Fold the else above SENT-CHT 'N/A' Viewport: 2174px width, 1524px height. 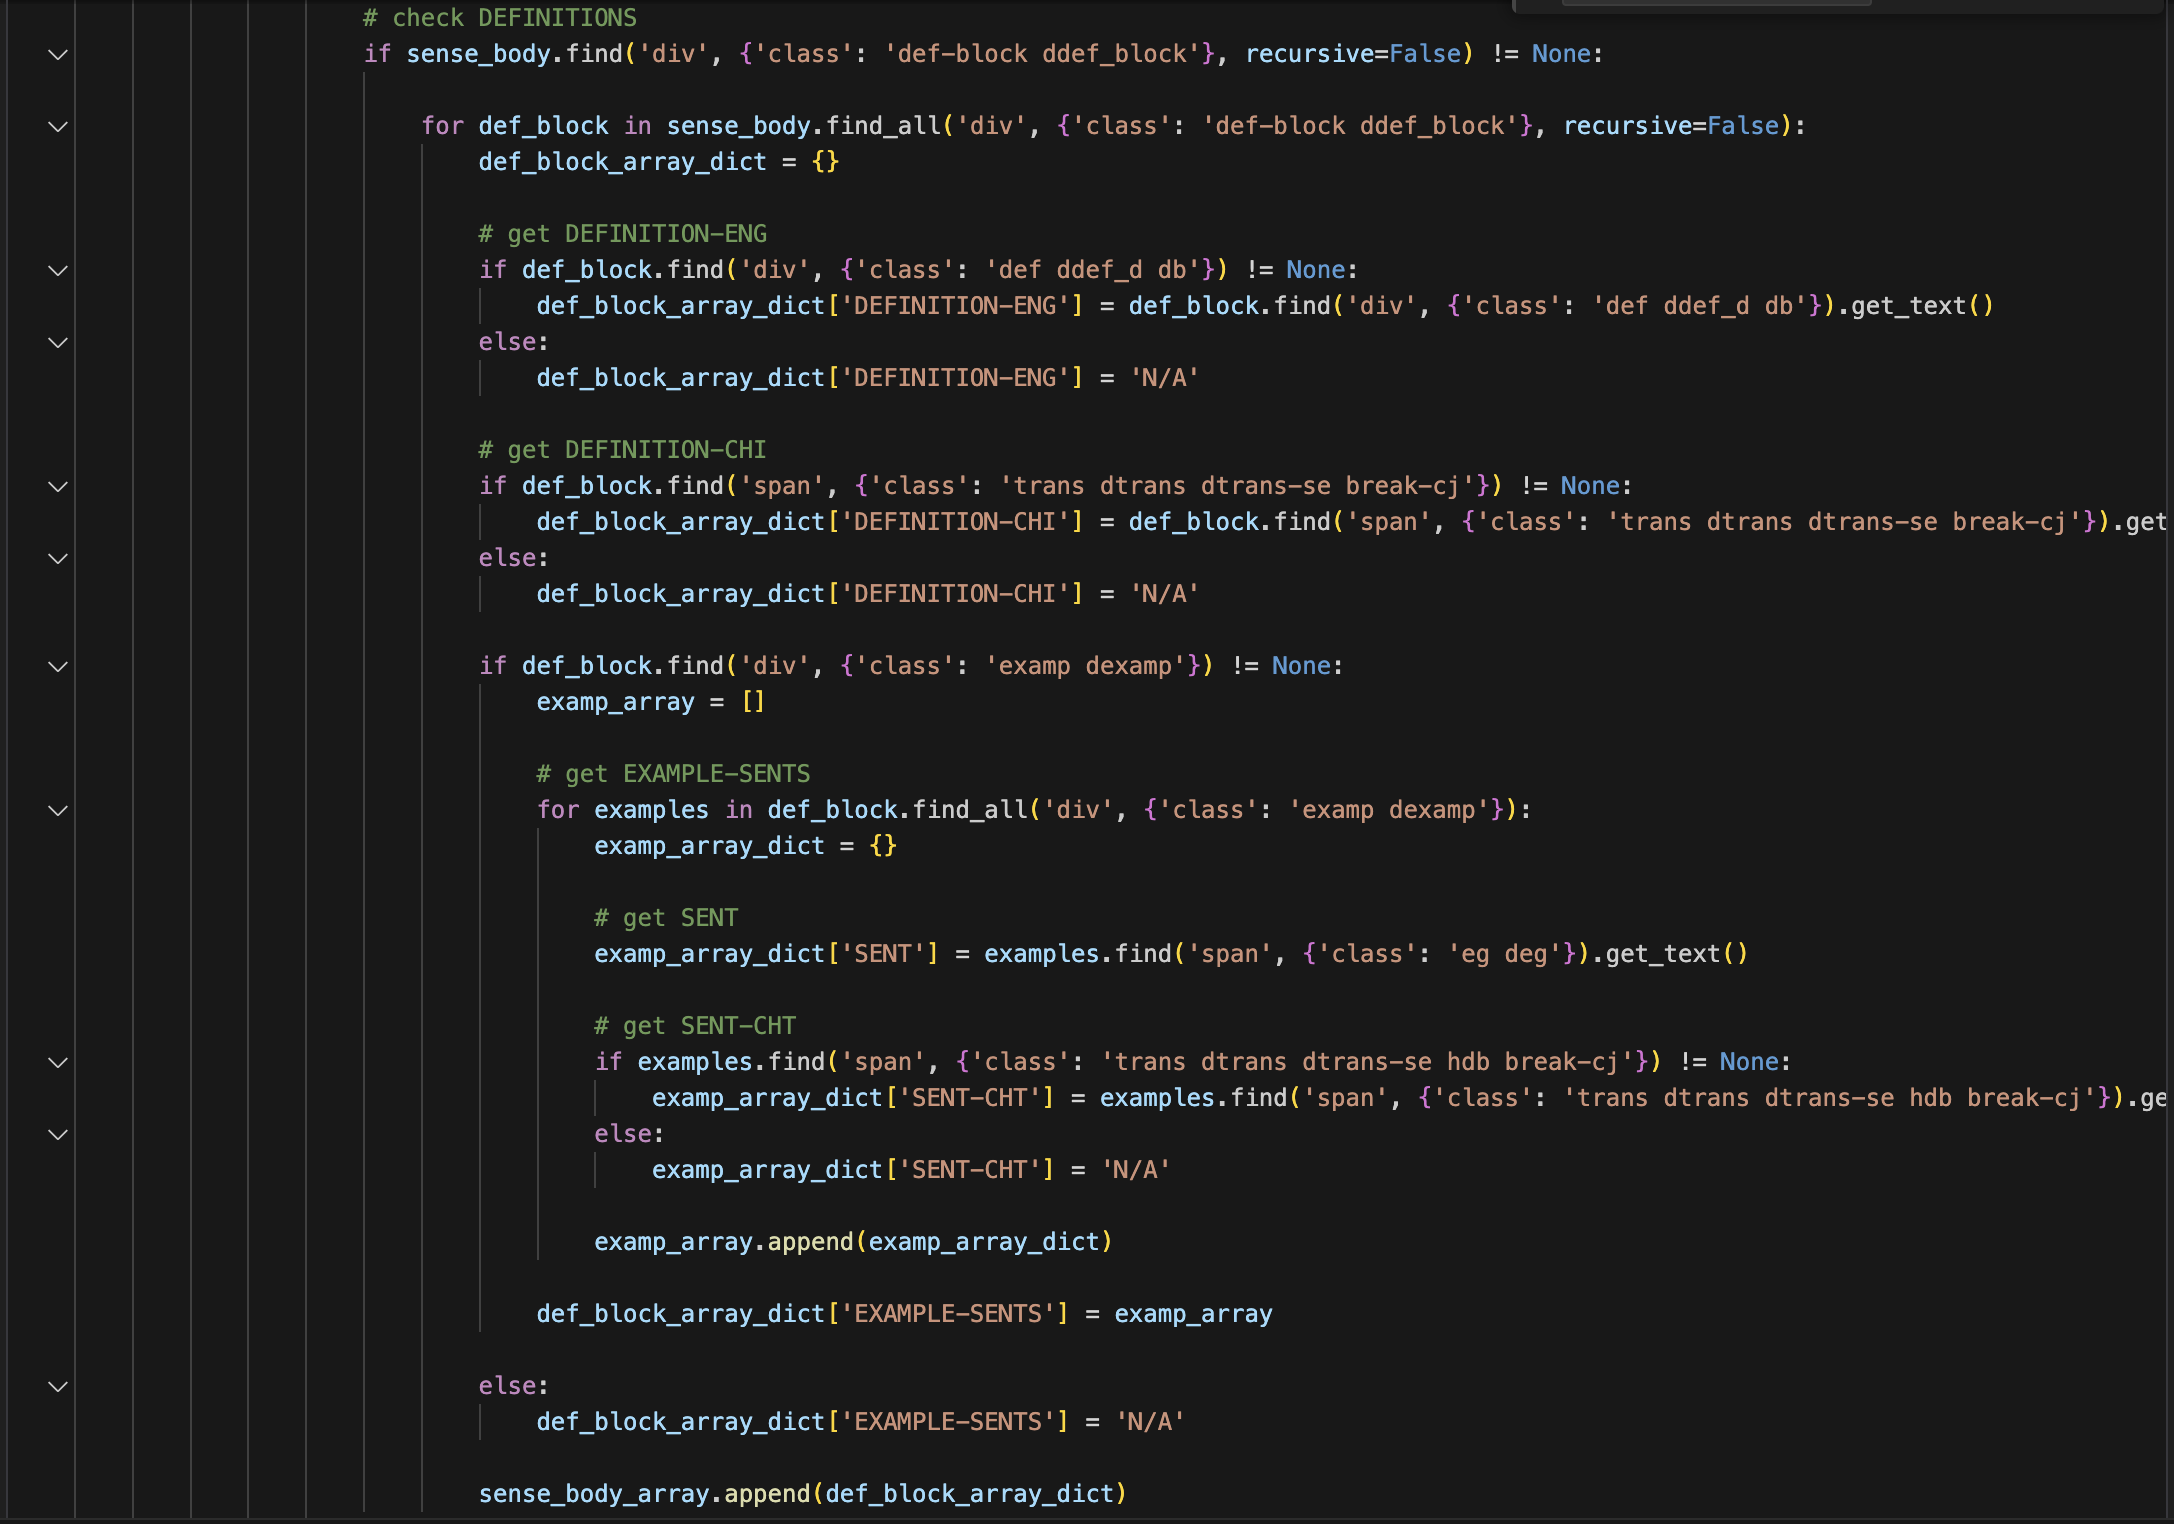pos(58,1134)
